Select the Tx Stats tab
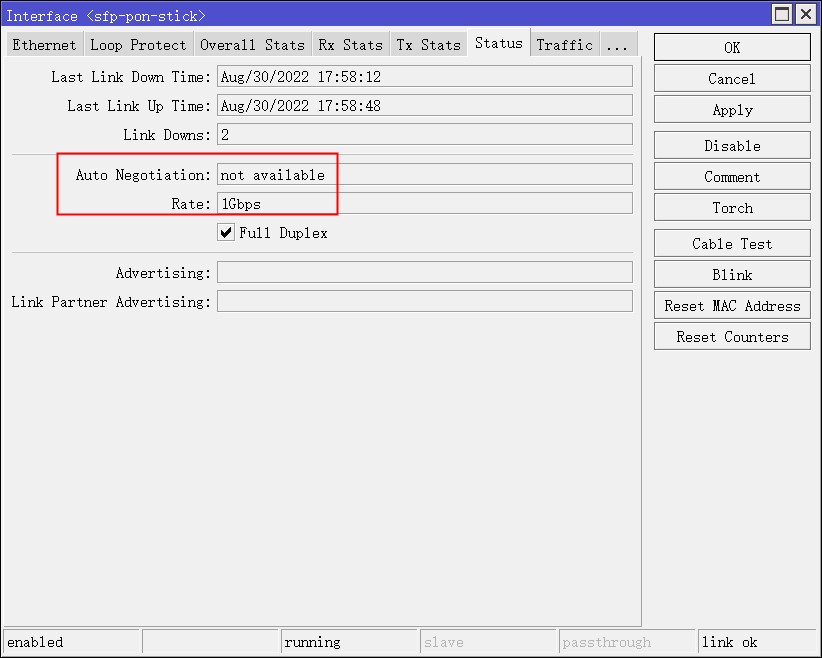This screenshot has width=822, height=658. pyautogui.click(x=429, y=45)
